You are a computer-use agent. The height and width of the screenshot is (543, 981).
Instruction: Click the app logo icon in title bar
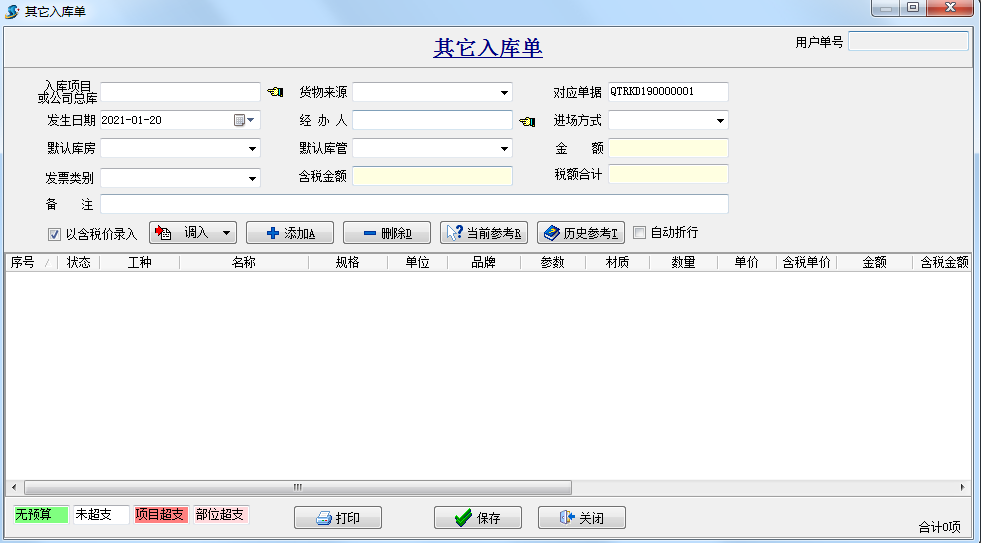point(11,11)
